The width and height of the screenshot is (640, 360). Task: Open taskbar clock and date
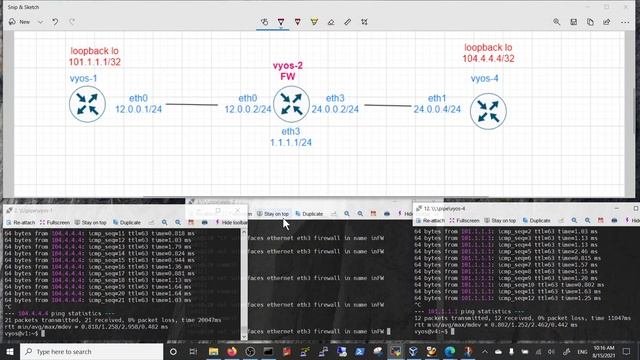604,351
